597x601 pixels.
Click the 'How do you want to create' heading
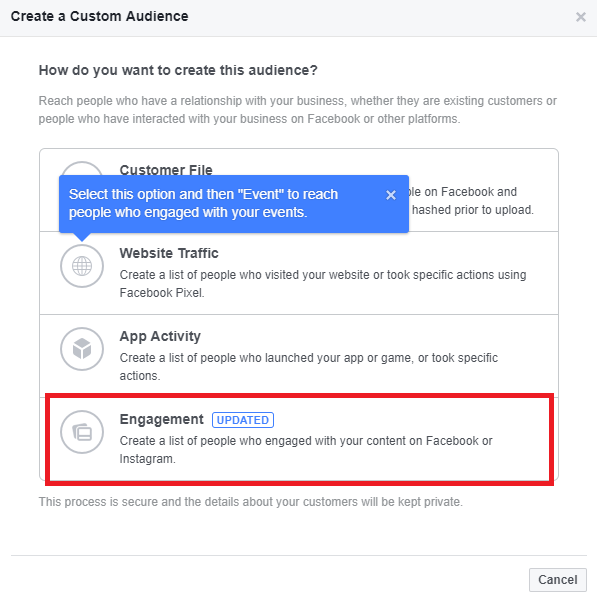pyautogui.click(x=178, y=71)
